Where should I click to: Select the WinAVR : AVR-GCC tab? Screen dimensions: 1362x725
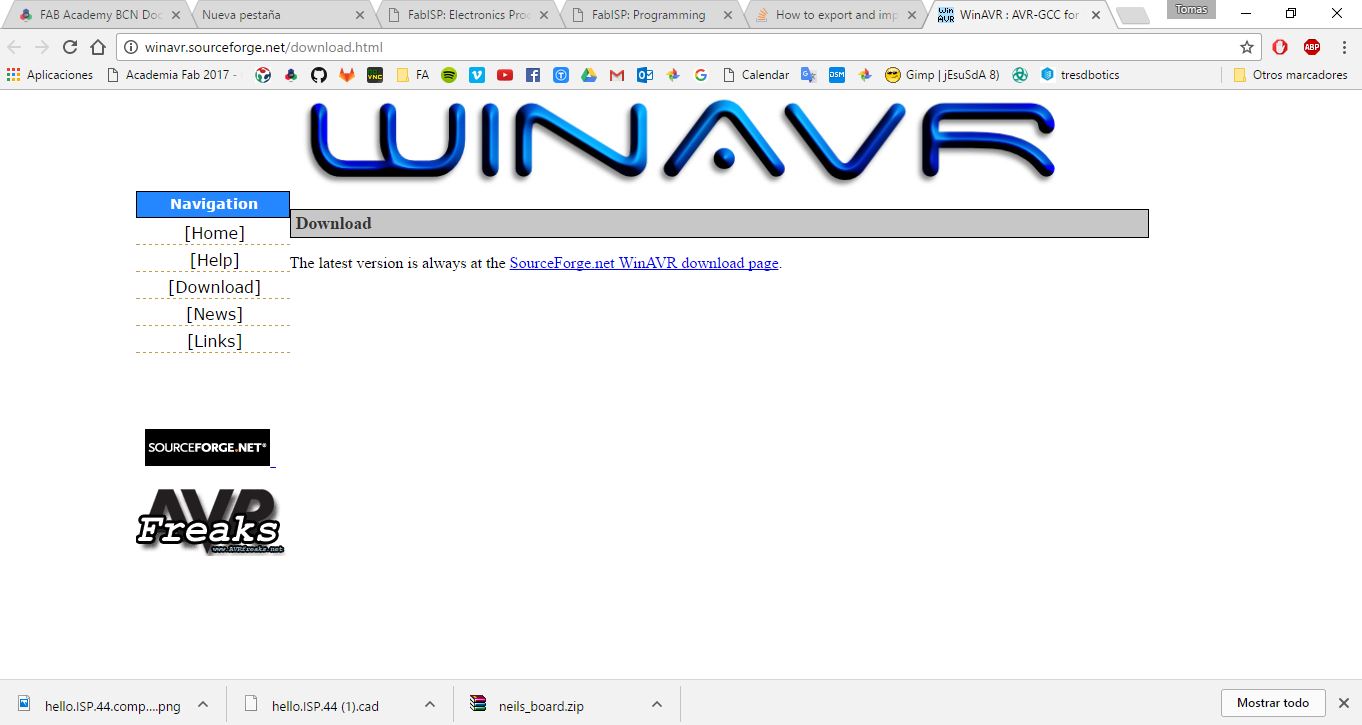click(1018, 15)
